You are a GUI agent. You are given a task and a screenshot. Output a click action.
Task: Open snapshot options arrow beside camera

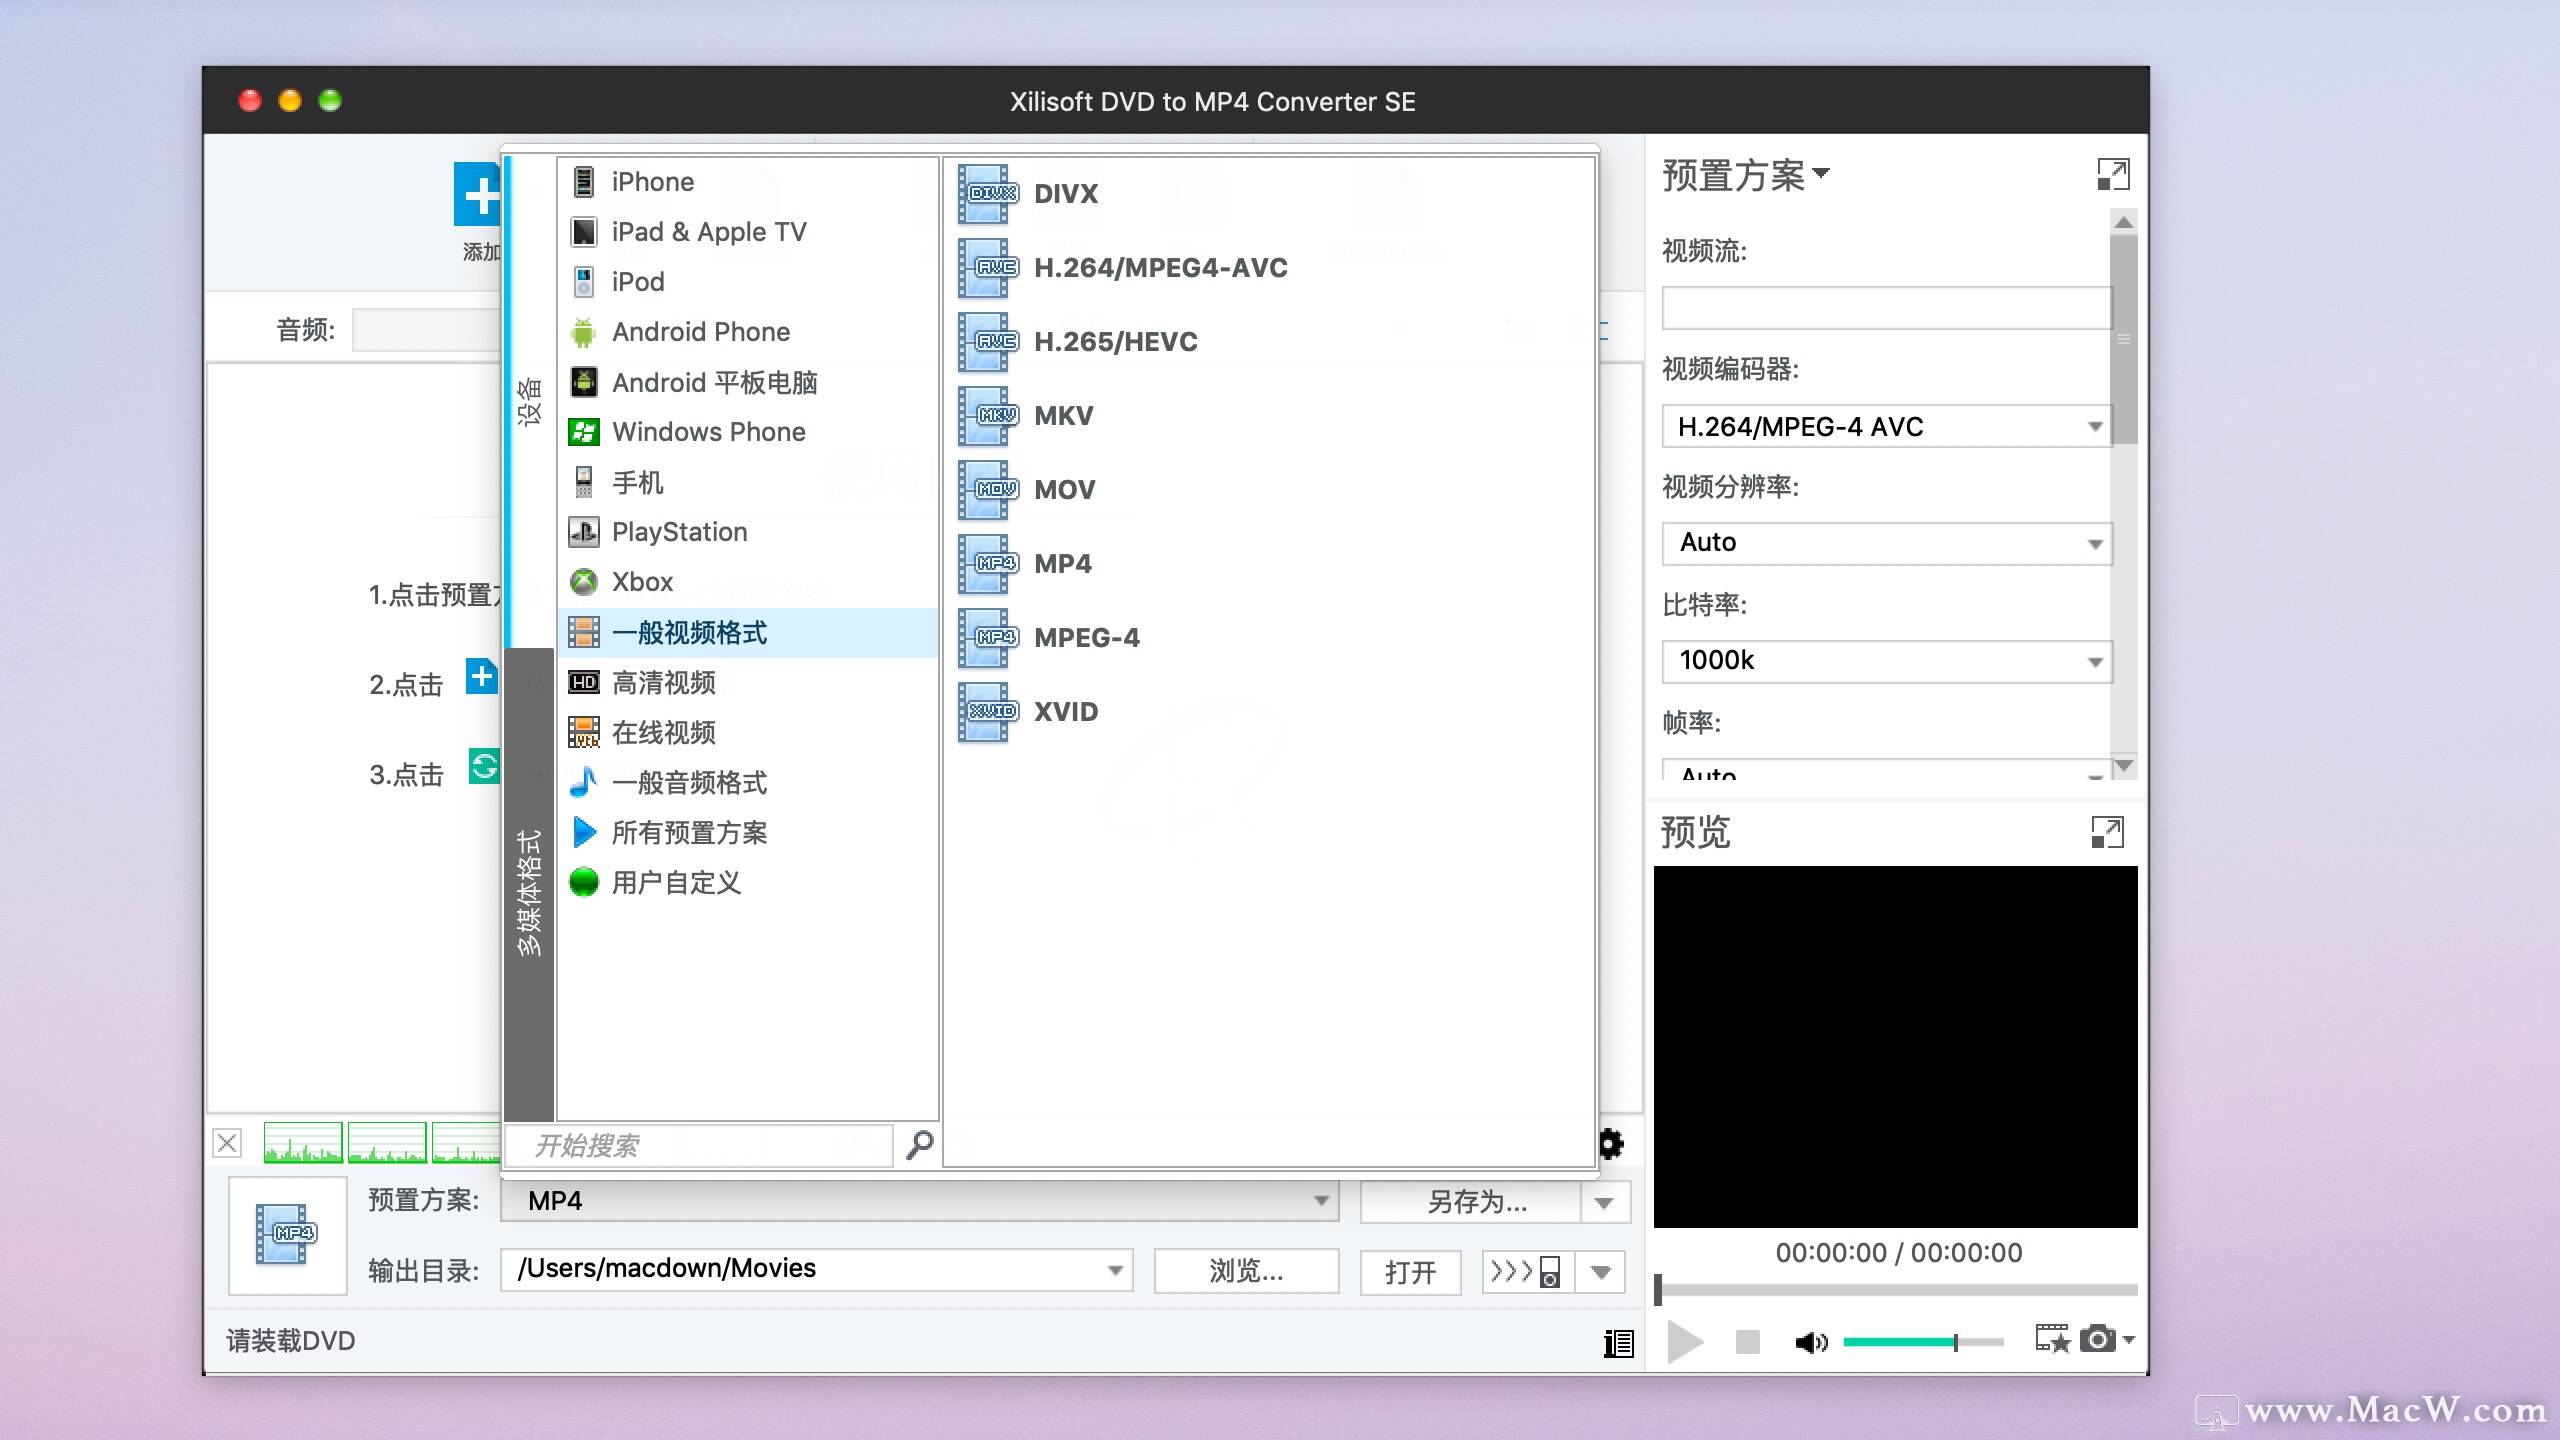point(2128,1340)
